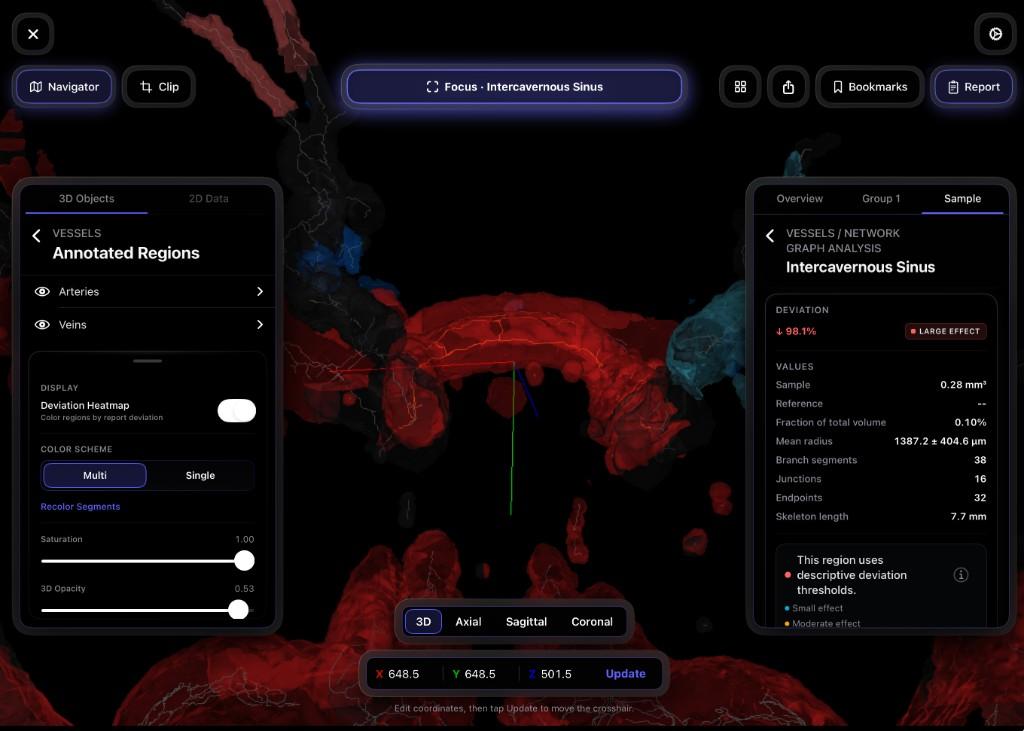Expand the Veins row chevron
1024x731 pixels.
pyautogui.click(x=260, y=325)
